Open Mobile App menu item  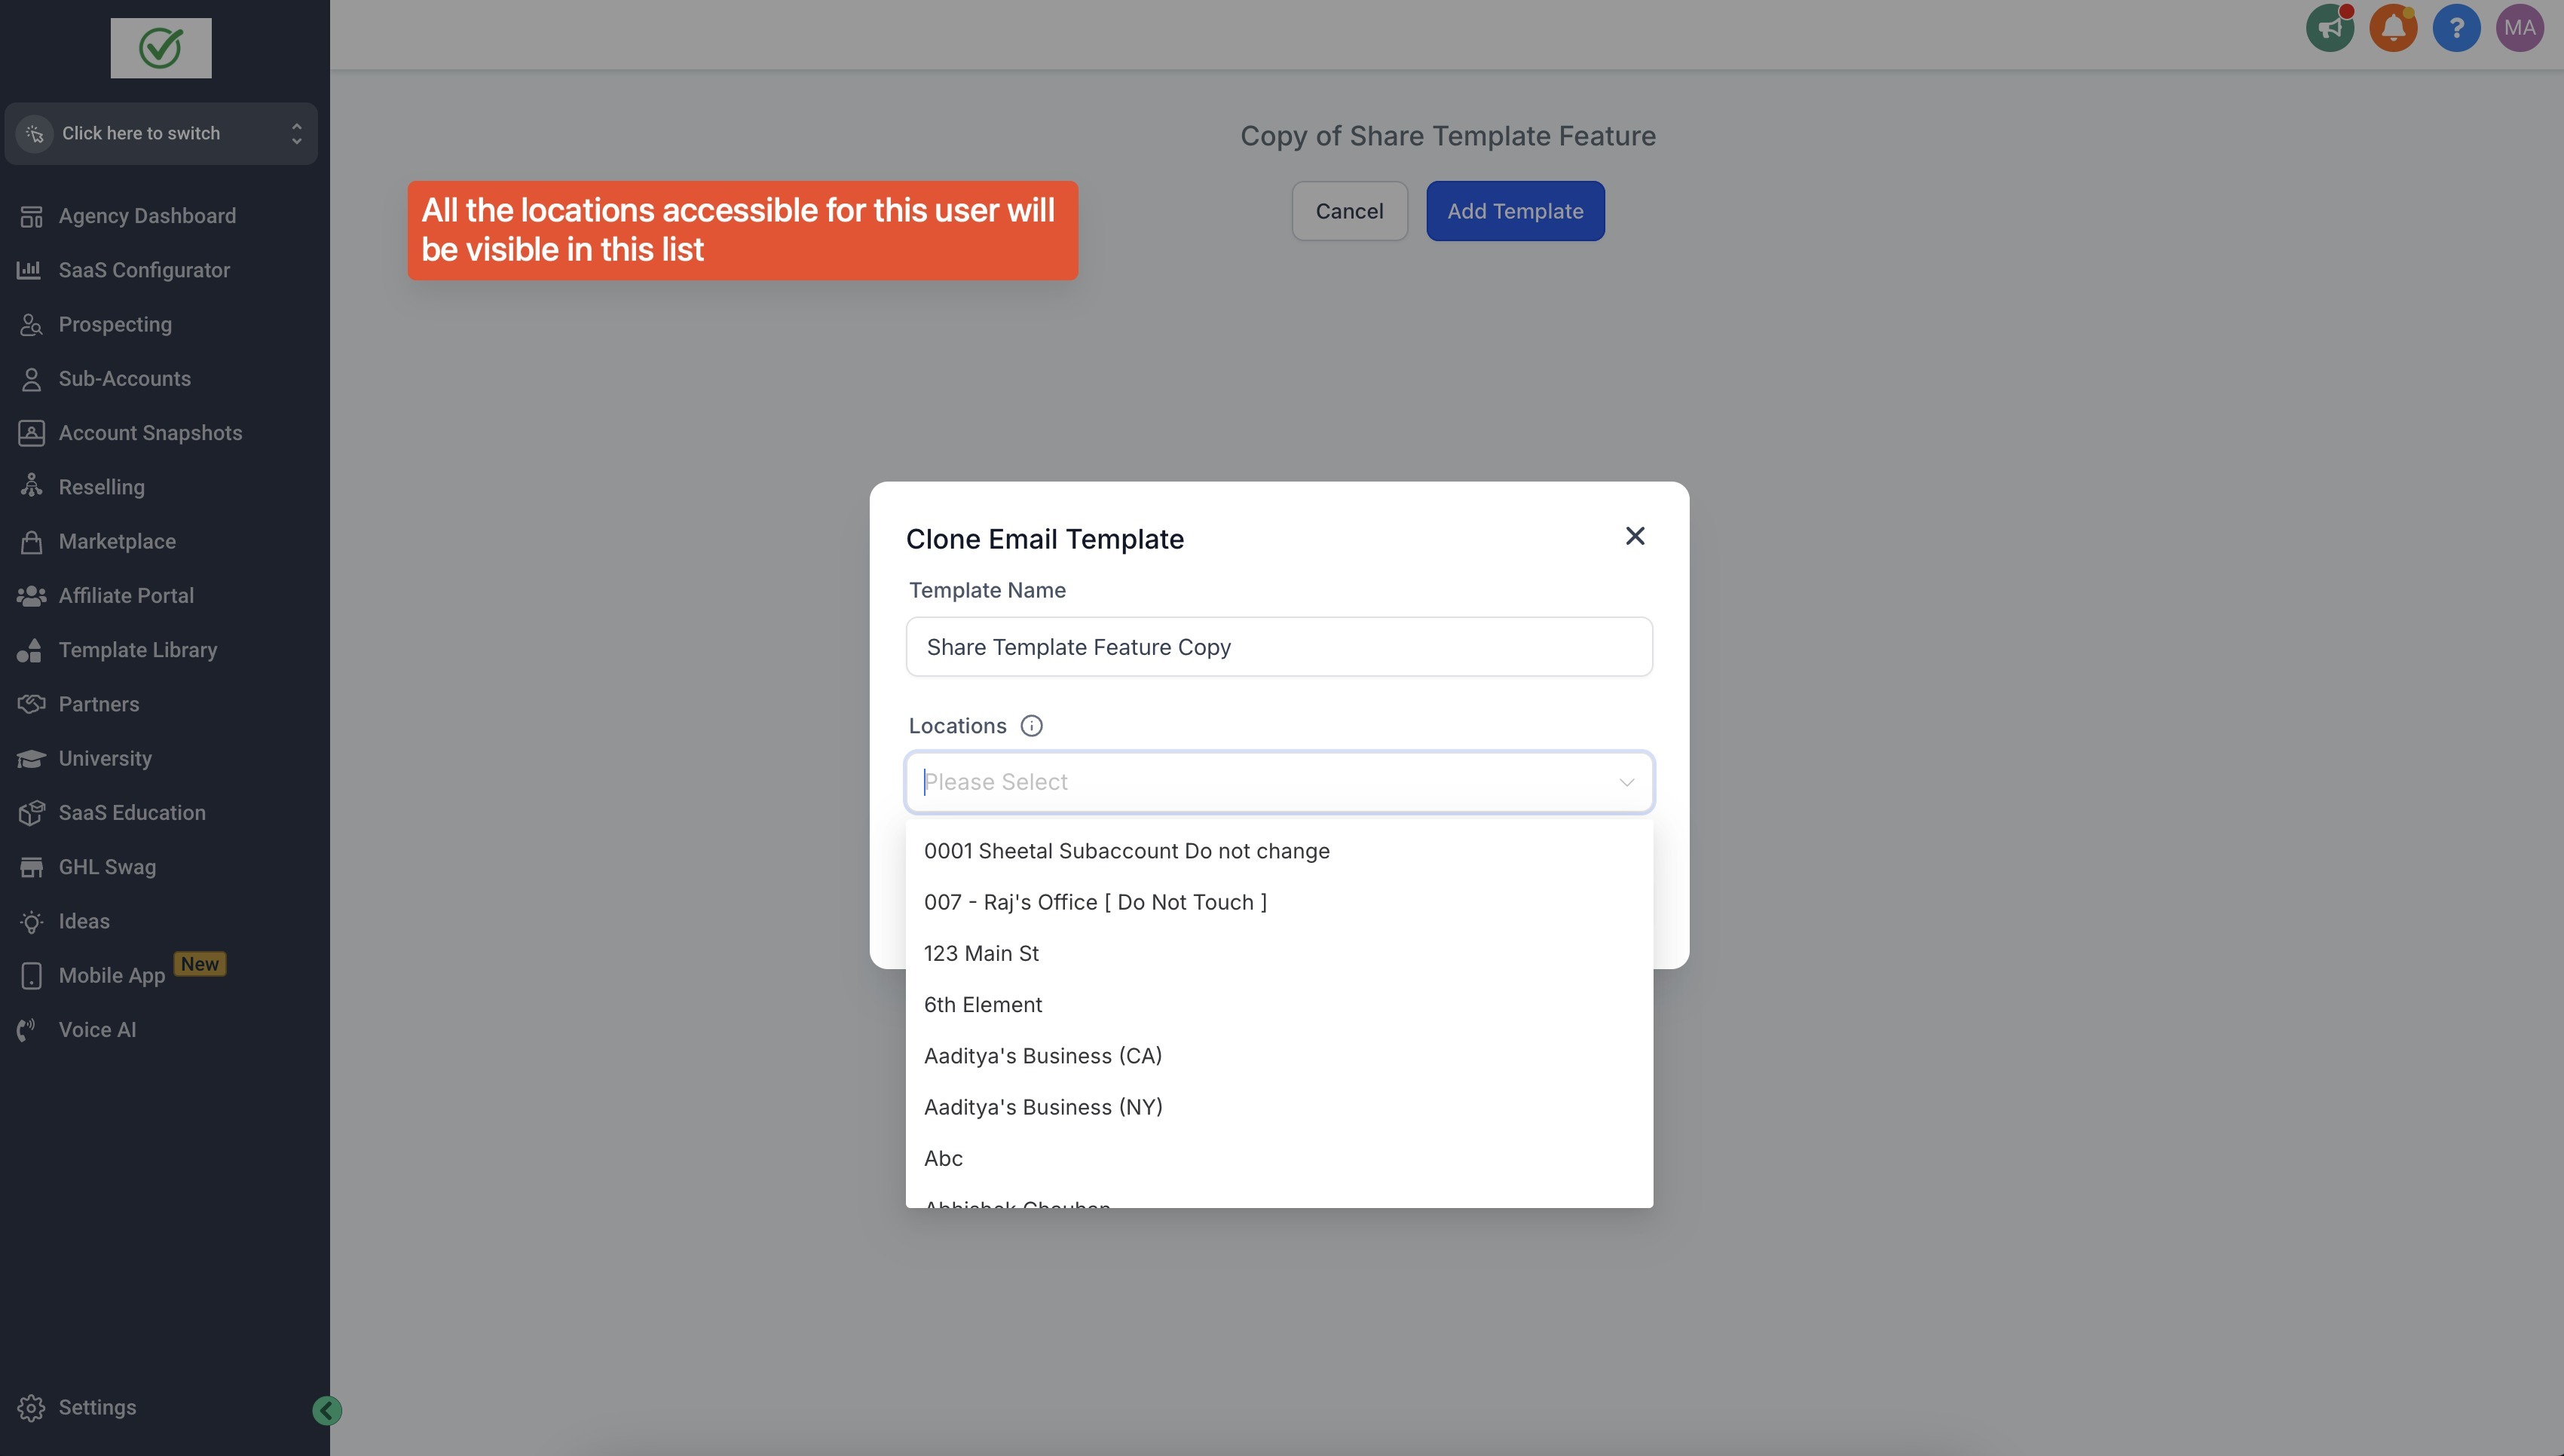point(111,975)
